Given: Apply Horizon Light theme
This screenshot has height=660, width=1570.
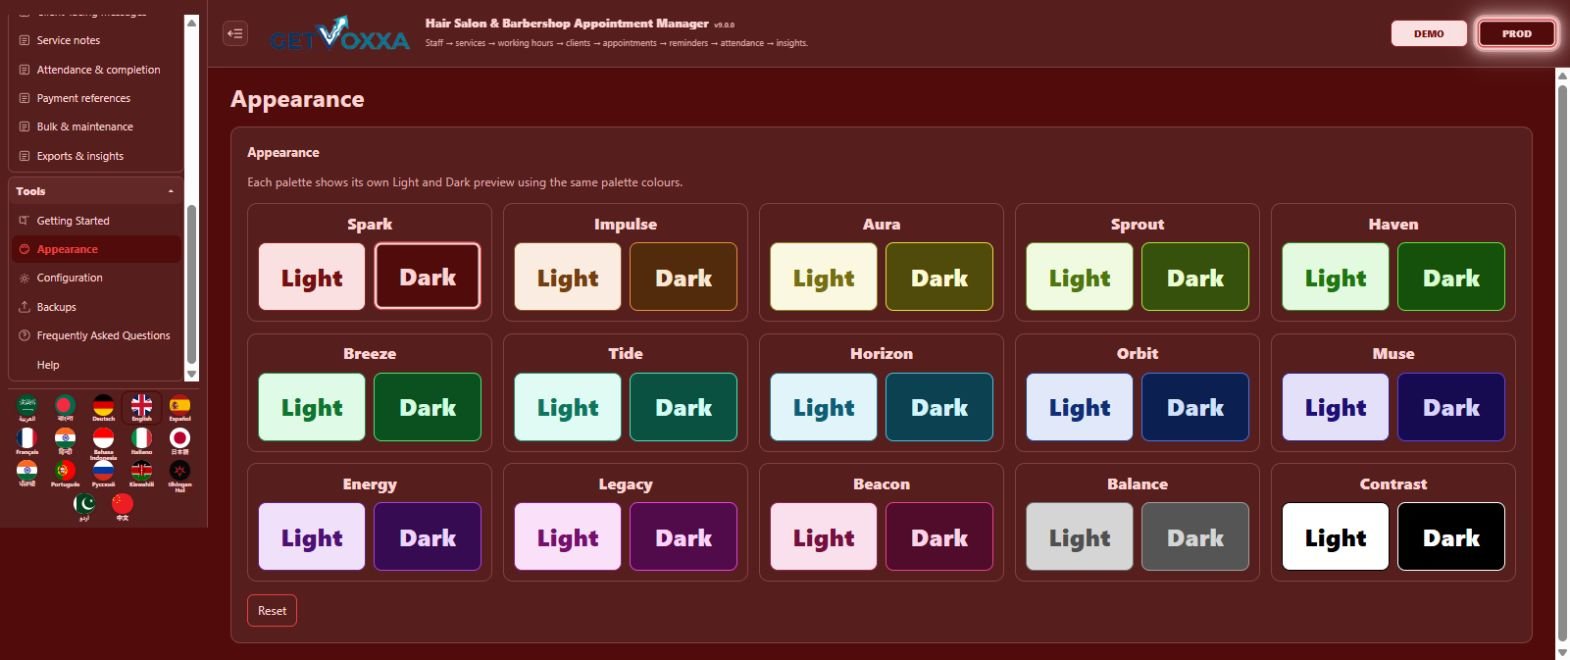Looking at the screenshot, I should (x=824, y=407).
